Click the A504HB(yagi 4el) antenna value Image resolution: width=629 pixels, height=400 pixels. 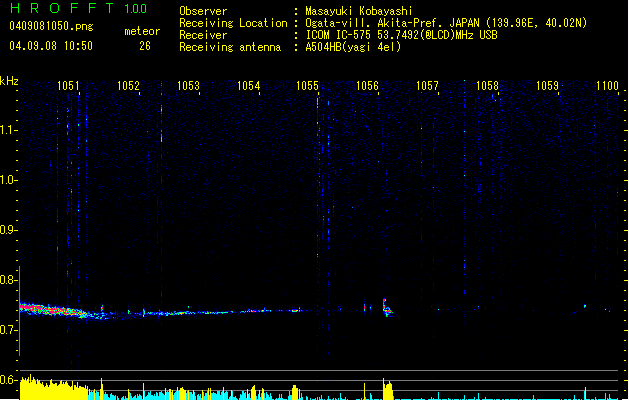coord(353,47)
